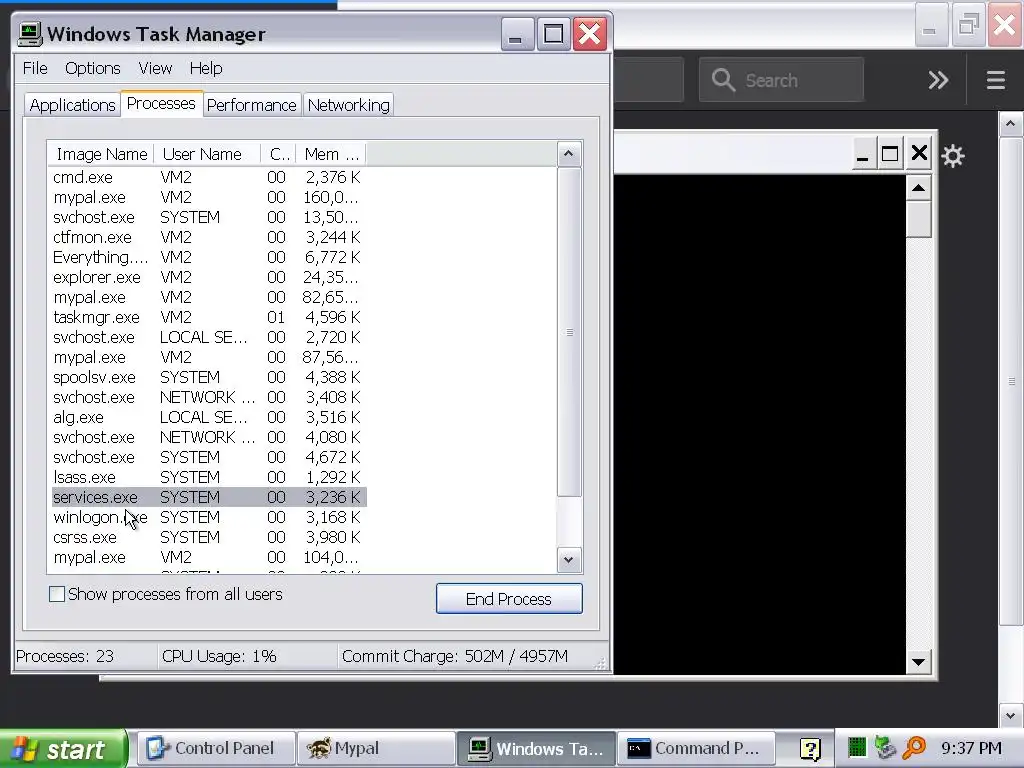Click the green CPU usage tray icon
This screenshot has height=768, width=1024.
(857, 747)
